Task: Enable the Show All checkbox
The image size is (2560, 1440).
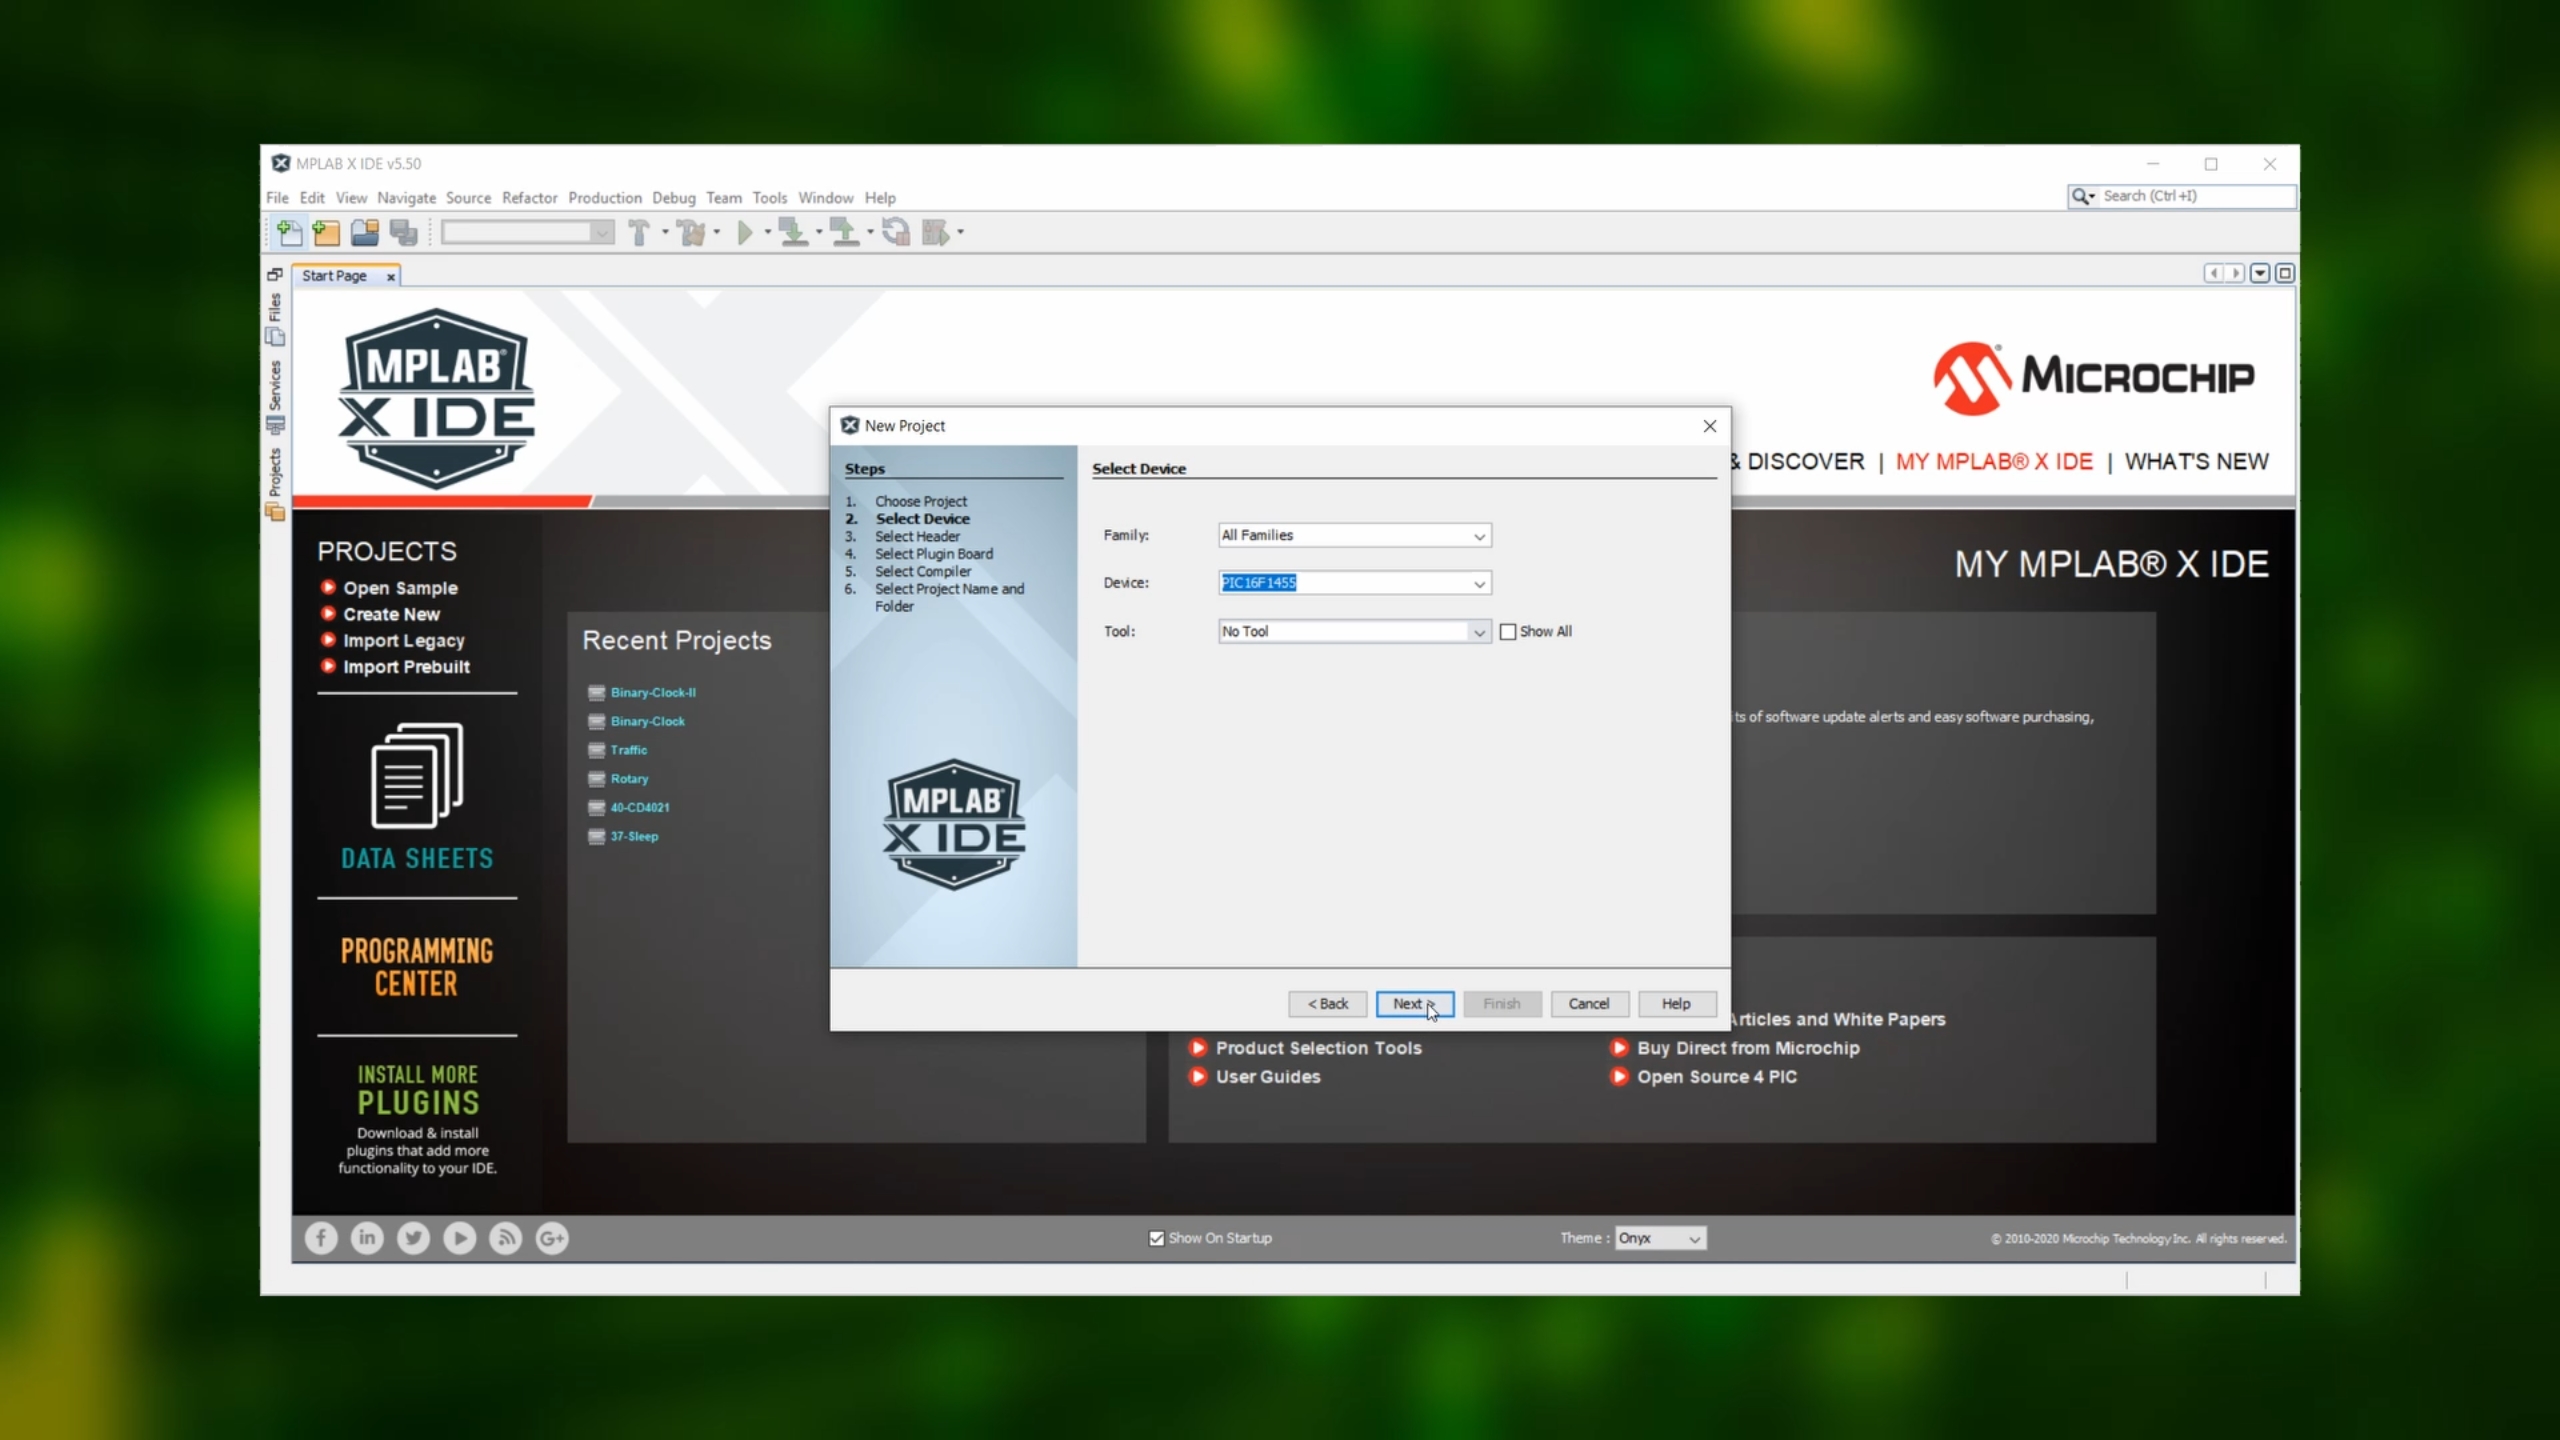Action: (x=1508, y=631)
